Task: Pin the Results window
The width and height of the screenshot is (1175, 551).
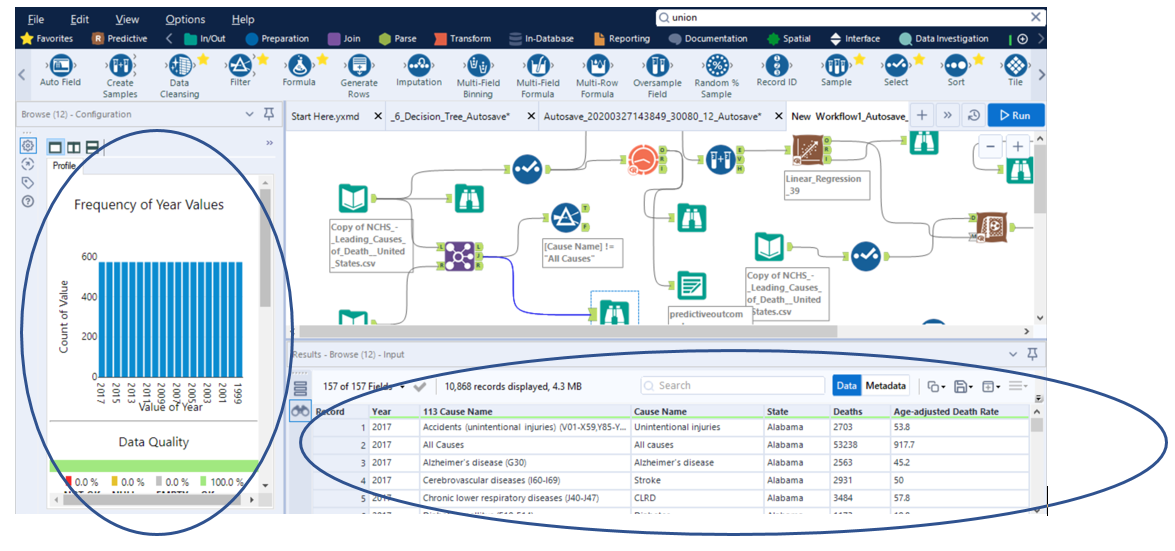Action: coord(1032,354)
